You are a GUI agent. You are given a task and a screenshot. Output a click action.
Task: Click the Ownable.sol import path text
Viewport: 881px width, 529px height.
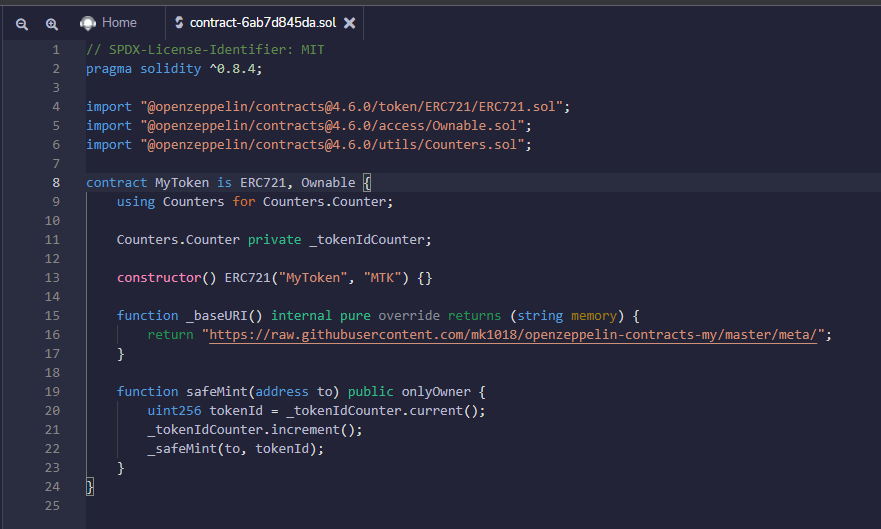(332, 126)
